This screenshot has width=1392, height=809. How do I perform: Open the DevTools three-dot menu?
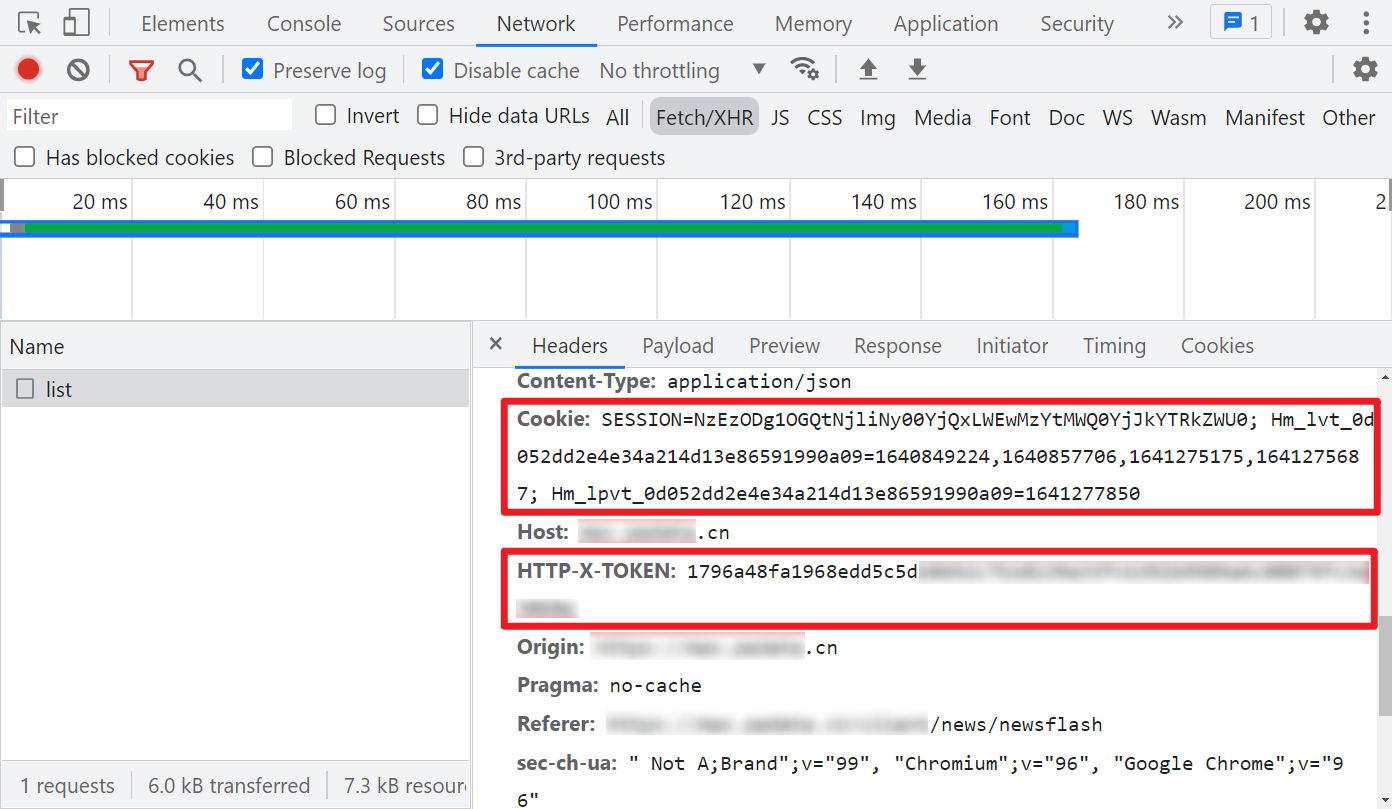1366,22
